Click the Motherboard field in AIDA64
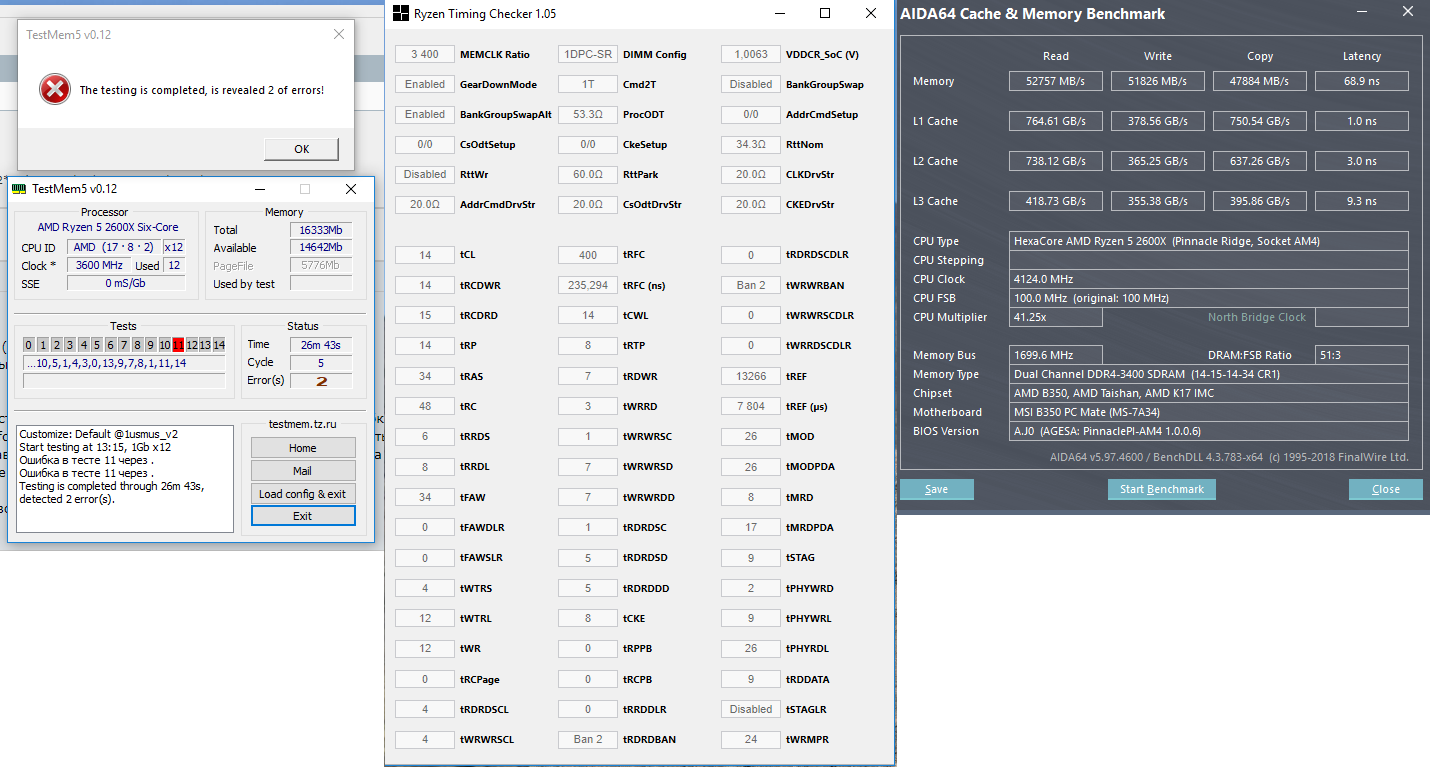 tap(1210, 412)
